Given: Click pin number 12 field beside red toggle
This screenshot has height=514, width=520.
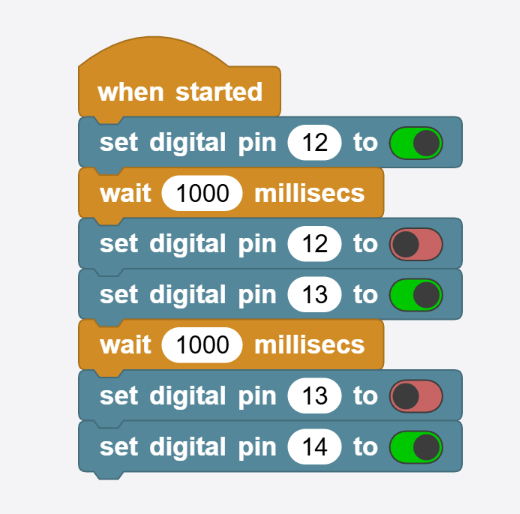Looking at the screenshot, I should [x=315, y=244].
